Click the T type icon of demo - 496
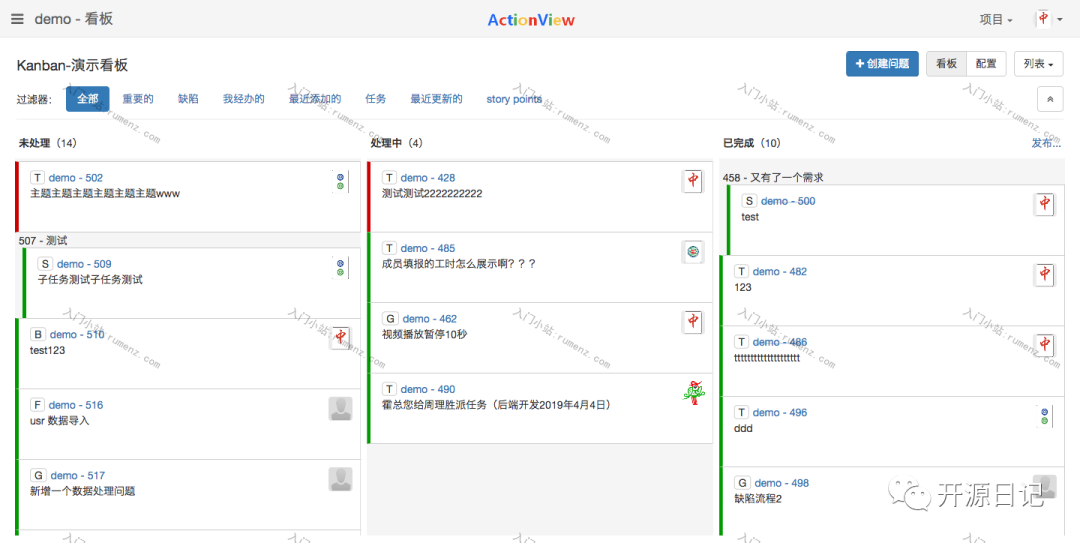Image resolution: width=1080 pixels, height=543 pixels. click(741, 413)
